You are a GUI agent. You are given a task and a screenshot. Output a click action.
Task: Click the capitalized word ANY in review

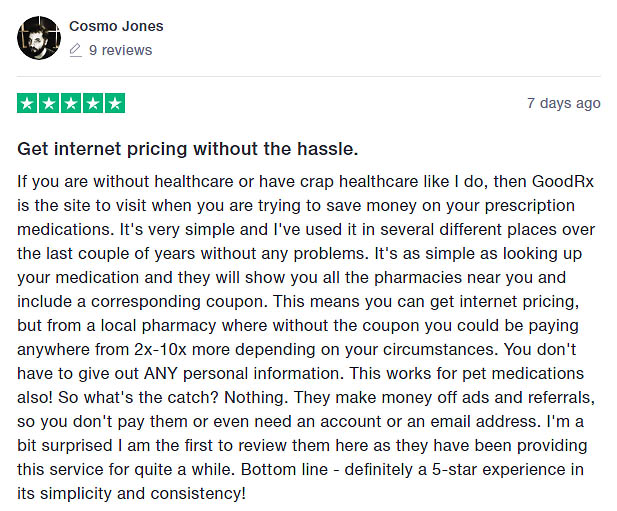tap(161, 373)
